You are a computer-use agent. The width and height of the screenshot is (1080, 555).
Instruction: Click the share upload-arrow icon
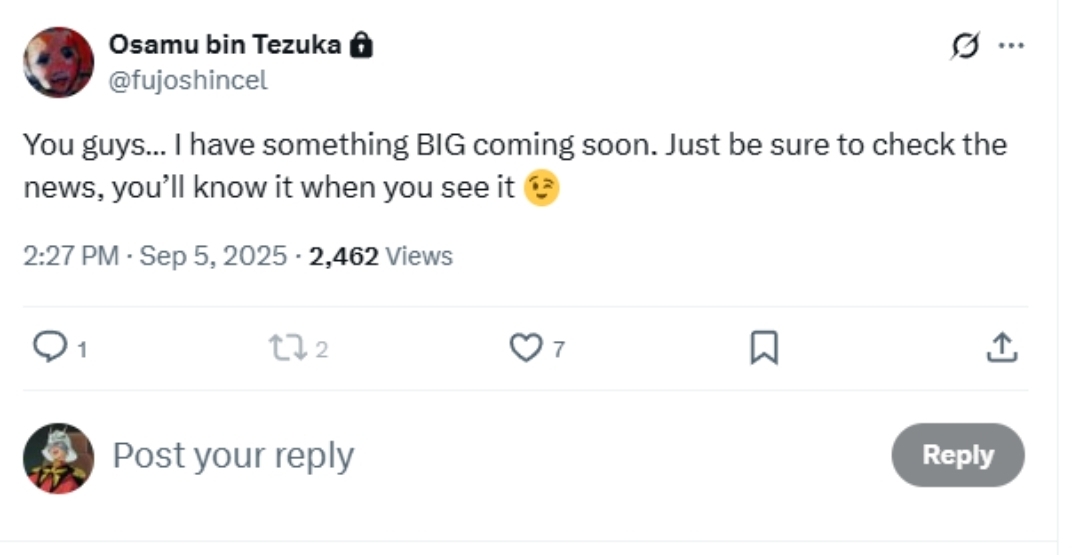(1001, 348)
